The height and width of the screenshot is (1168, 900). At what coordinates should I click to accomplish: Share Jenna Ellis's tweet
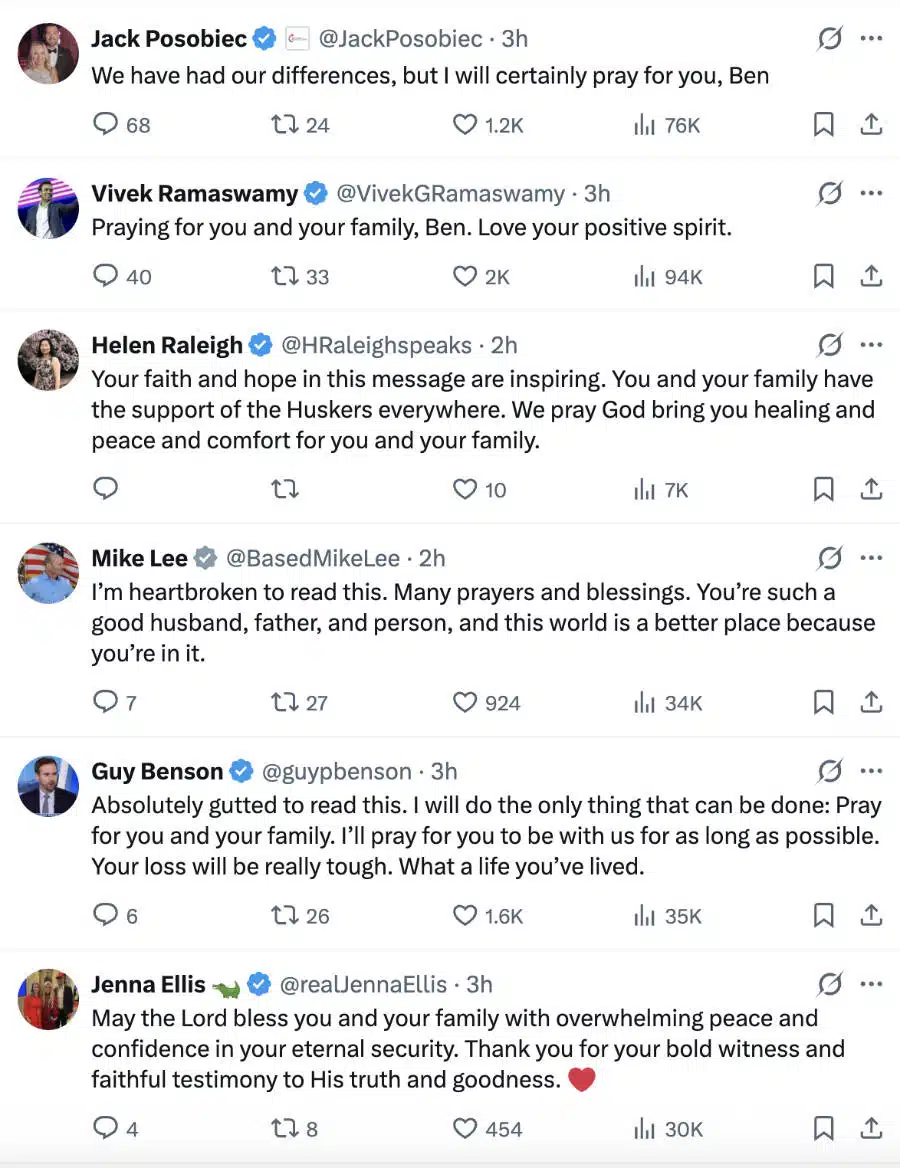tap(871, 1129)
